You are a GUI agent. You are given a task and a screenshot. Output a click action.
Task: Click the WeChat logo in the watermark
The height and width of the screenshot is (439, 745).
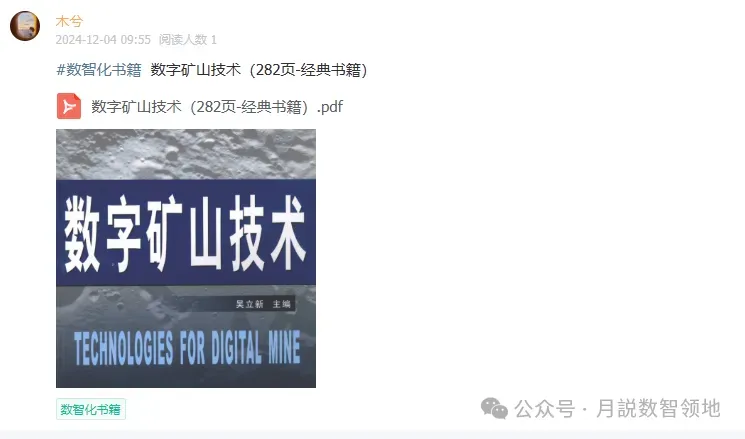tap(494, 409)
